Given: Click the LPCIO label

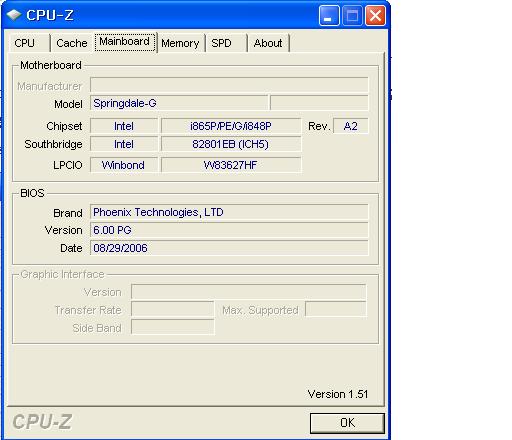Looking at the screenshot, I should click(68, 165).
